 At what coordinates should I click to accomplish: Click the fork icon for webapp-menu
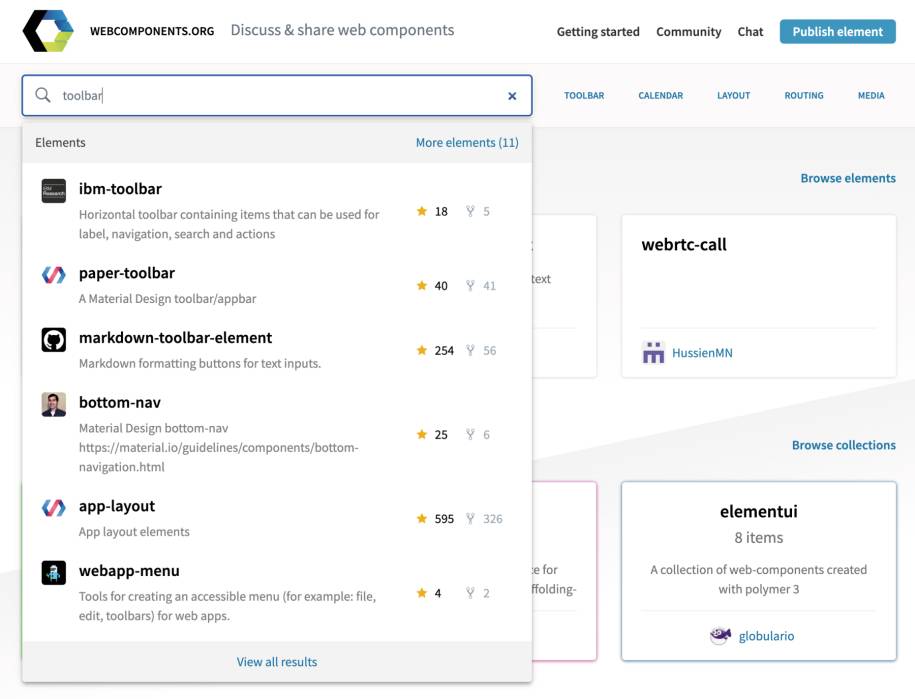[x=470, y=593]
